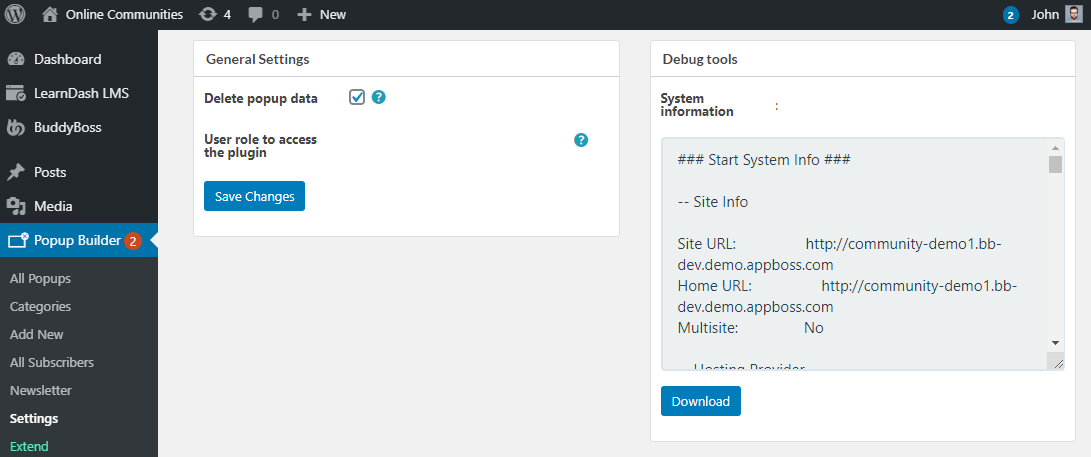
Task: Click the plus New content icon
Action: click(304, 15)
